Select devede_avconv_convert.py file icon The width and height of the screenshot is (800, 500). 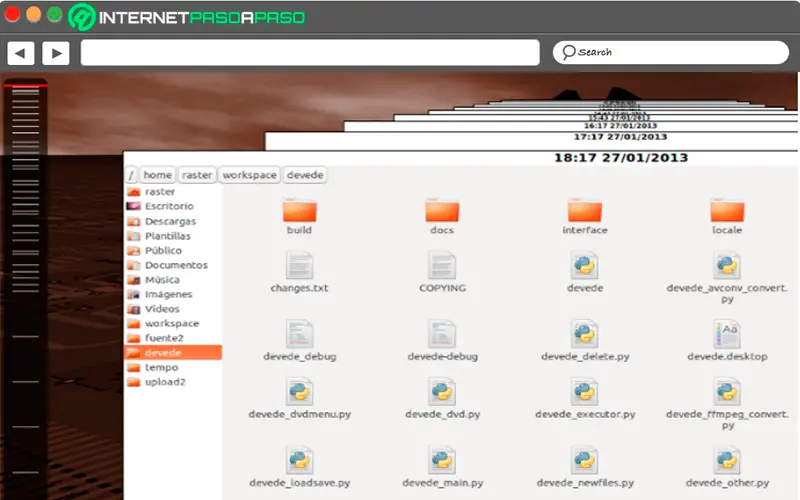coord(727,265)
